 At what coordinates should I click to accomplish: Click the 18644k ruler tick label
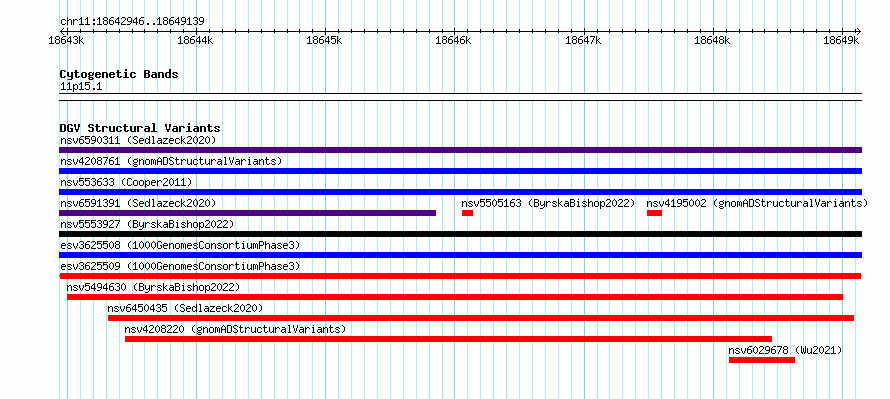click(196, 40)
